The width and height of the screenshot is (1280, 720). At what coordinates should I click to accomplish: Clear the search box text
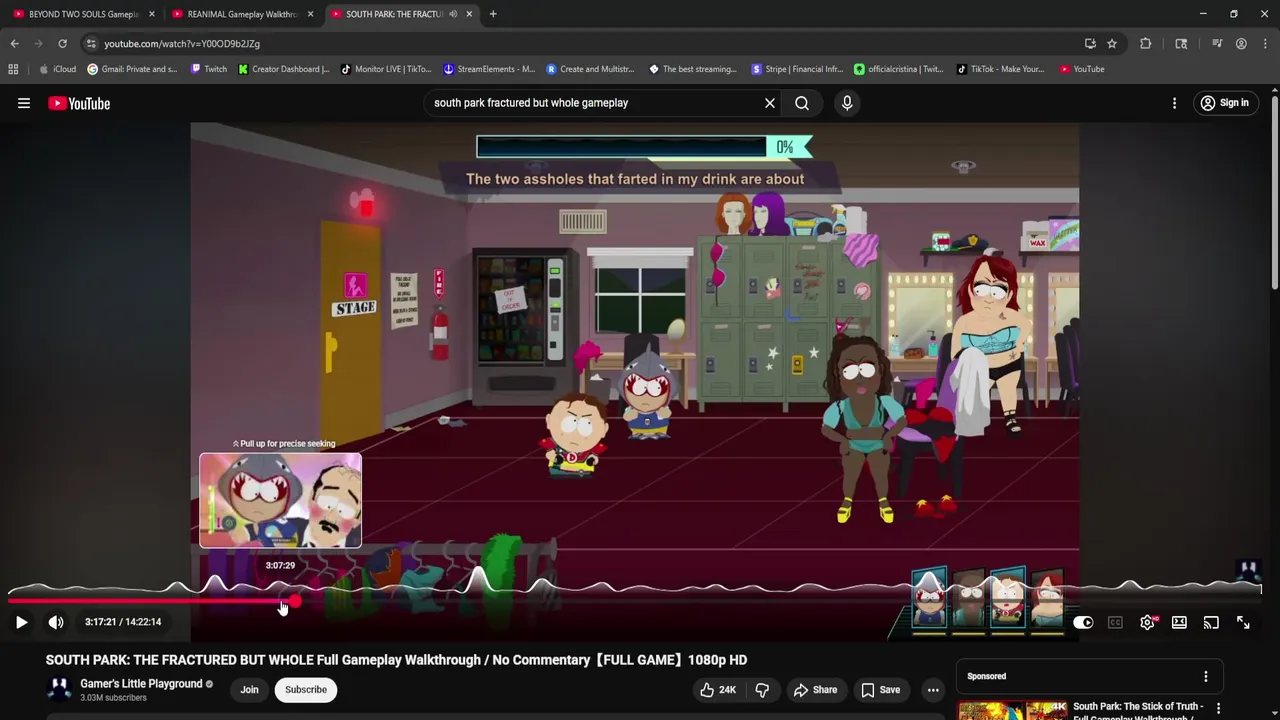tap(770, 103)
